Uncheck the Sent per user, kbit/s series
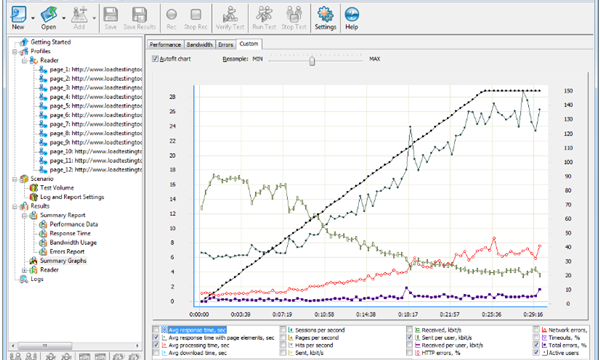 (409, 337)
